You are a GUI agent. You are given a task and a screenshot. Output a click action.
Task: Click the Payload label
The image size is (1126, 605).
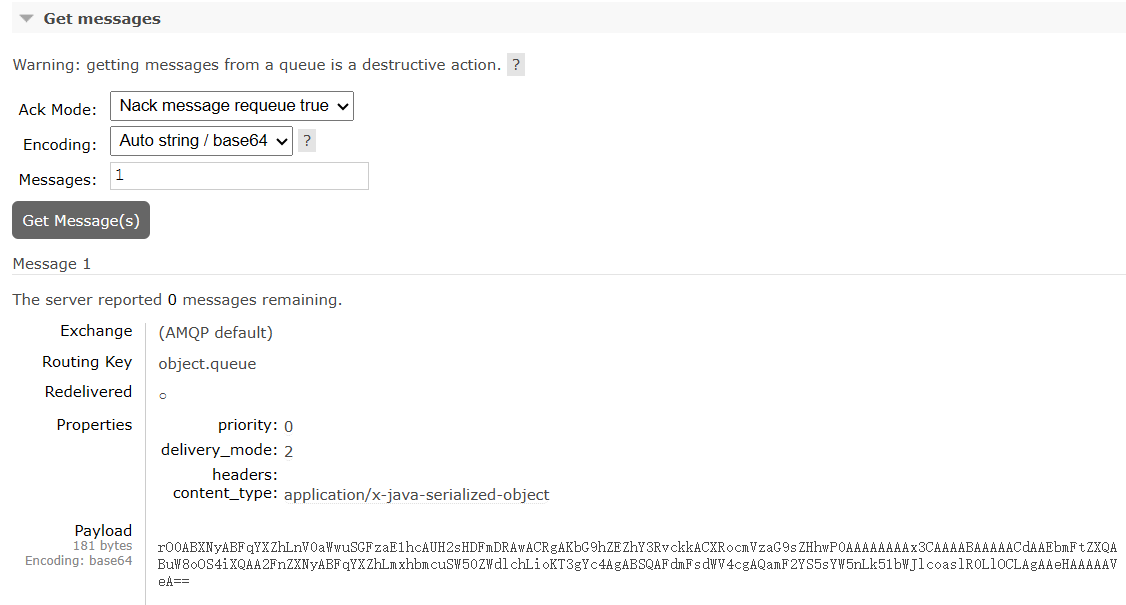tap(103, 531)
